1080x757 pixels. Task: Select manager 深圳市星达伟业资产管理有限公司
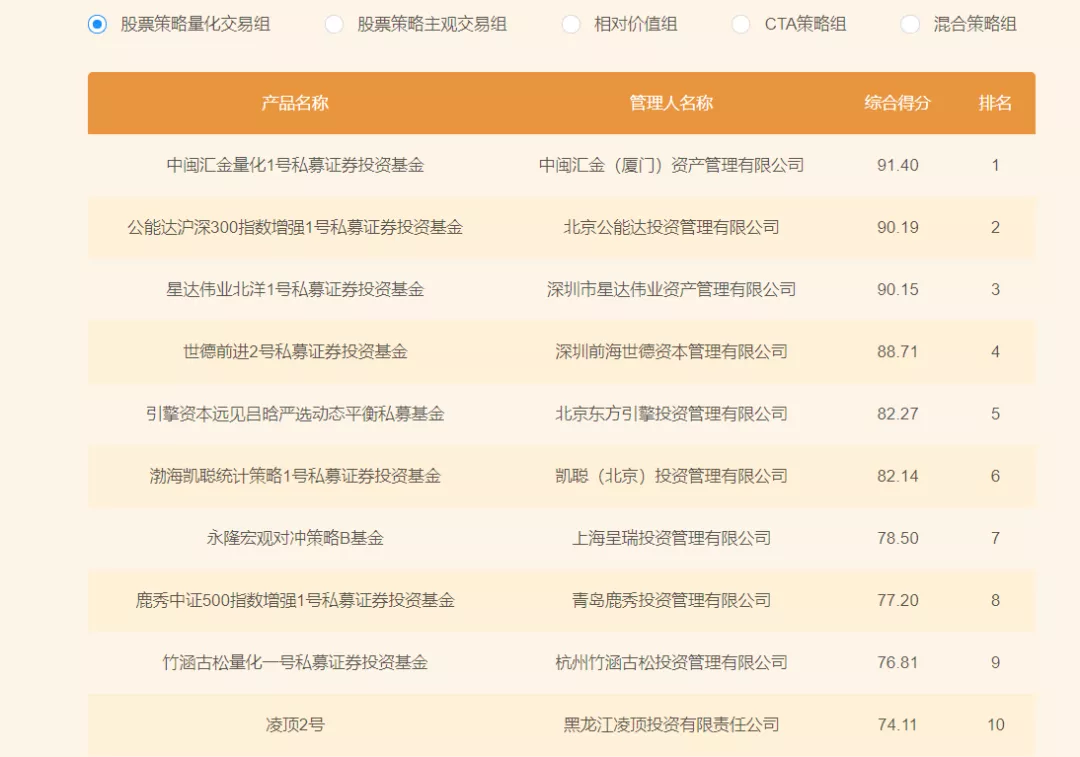point(671,289)
